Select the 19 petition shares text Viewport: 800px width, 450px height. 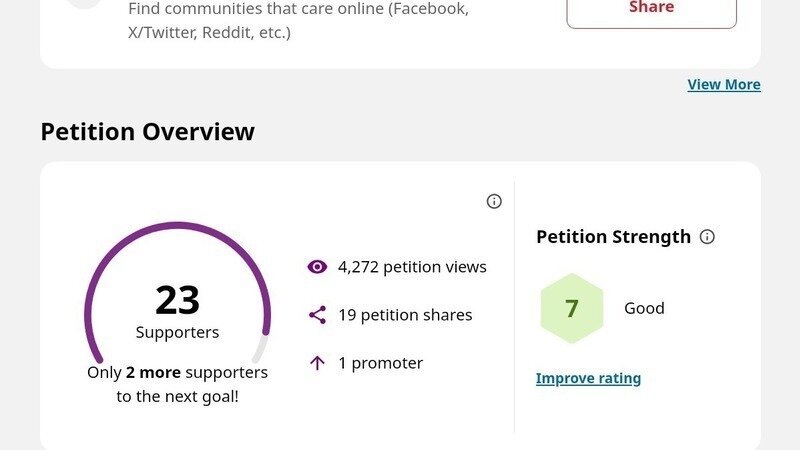point(405,315)
